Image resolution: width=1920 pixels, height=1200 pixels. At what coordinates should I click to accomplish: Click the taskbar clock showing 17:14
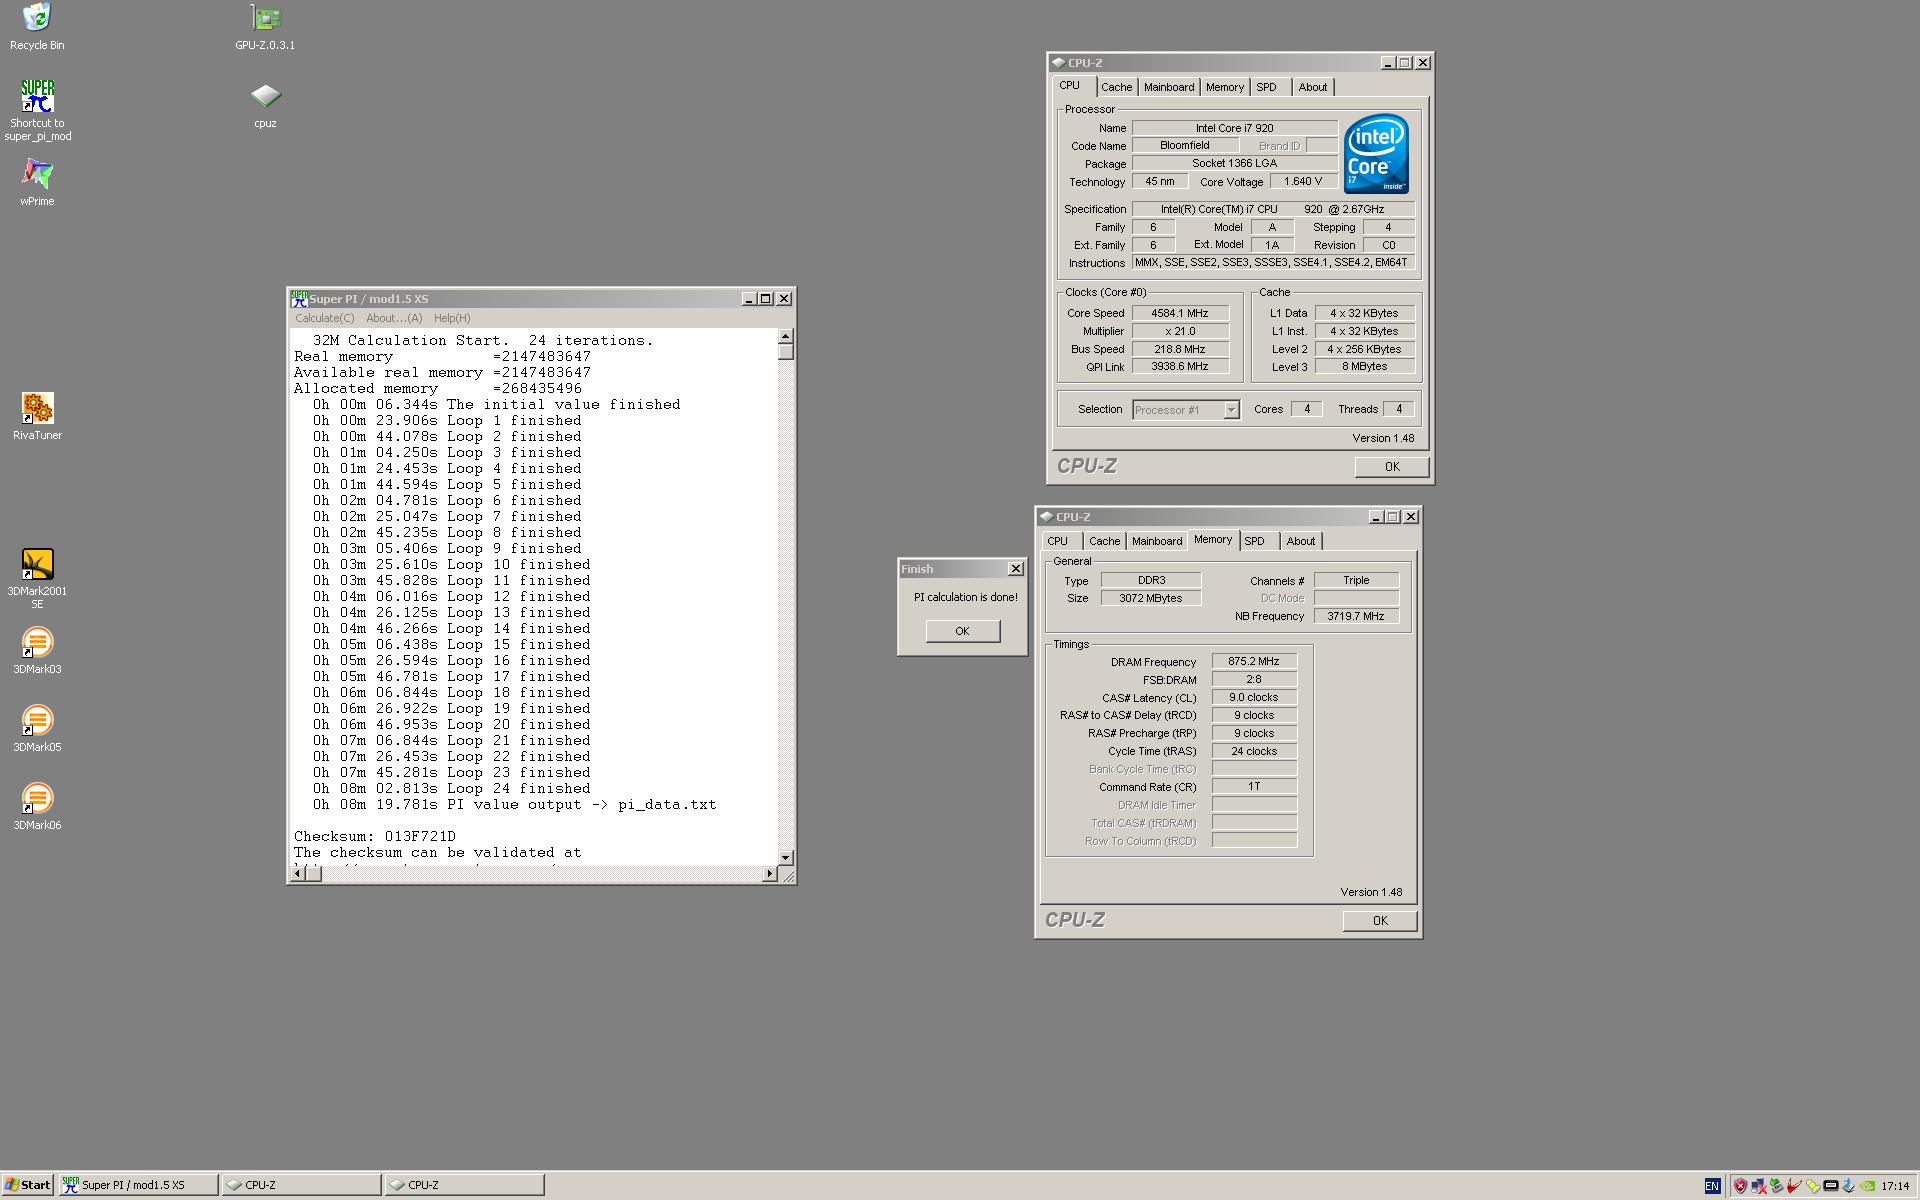point(1895,1186)
